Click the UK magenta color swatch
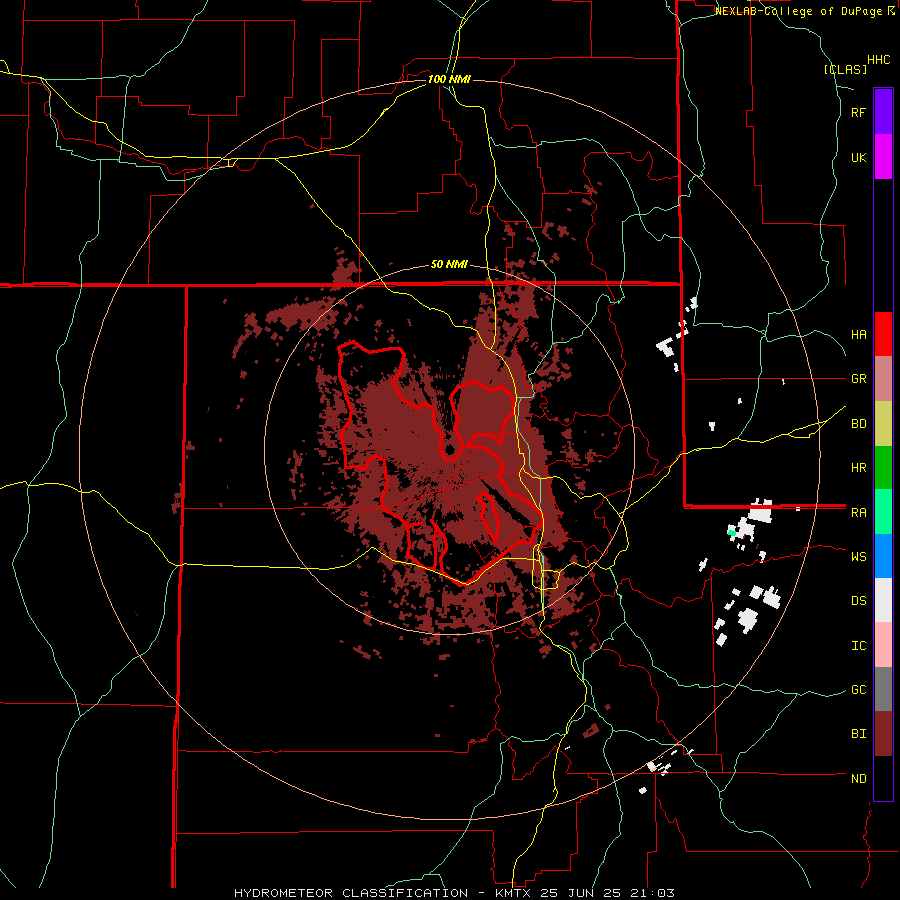This screenshot has height=900, width=900. (x=883, y=157)
